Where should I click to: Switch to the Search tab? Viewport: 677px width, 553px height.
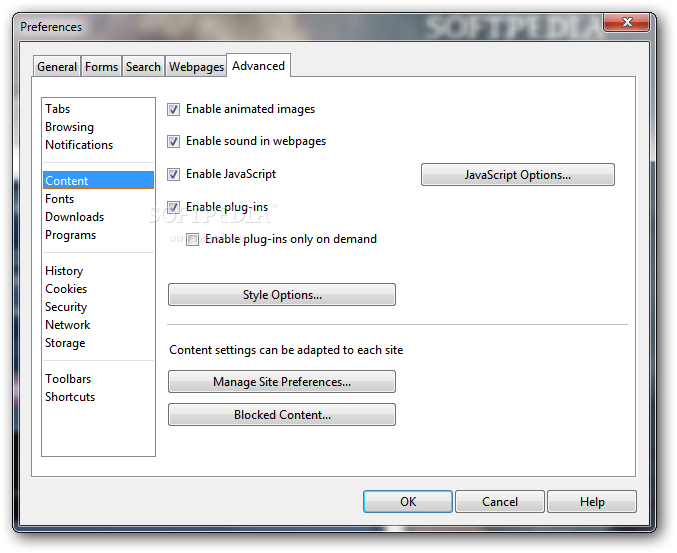point(143,67)
